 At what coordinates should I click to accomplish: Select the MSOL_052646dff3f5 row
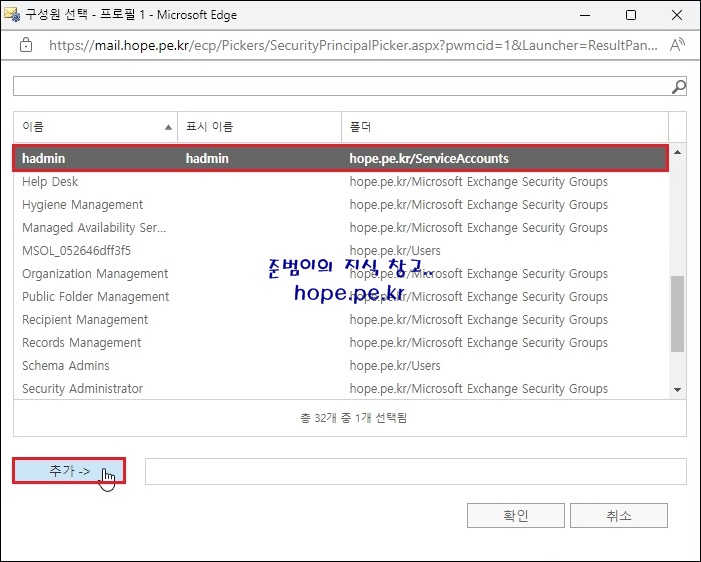341,251
